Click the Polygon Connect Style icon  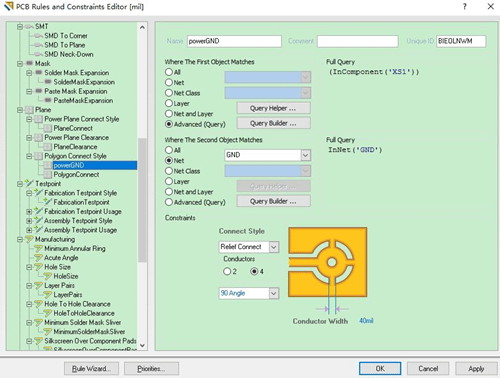click(x=39, y=156)
